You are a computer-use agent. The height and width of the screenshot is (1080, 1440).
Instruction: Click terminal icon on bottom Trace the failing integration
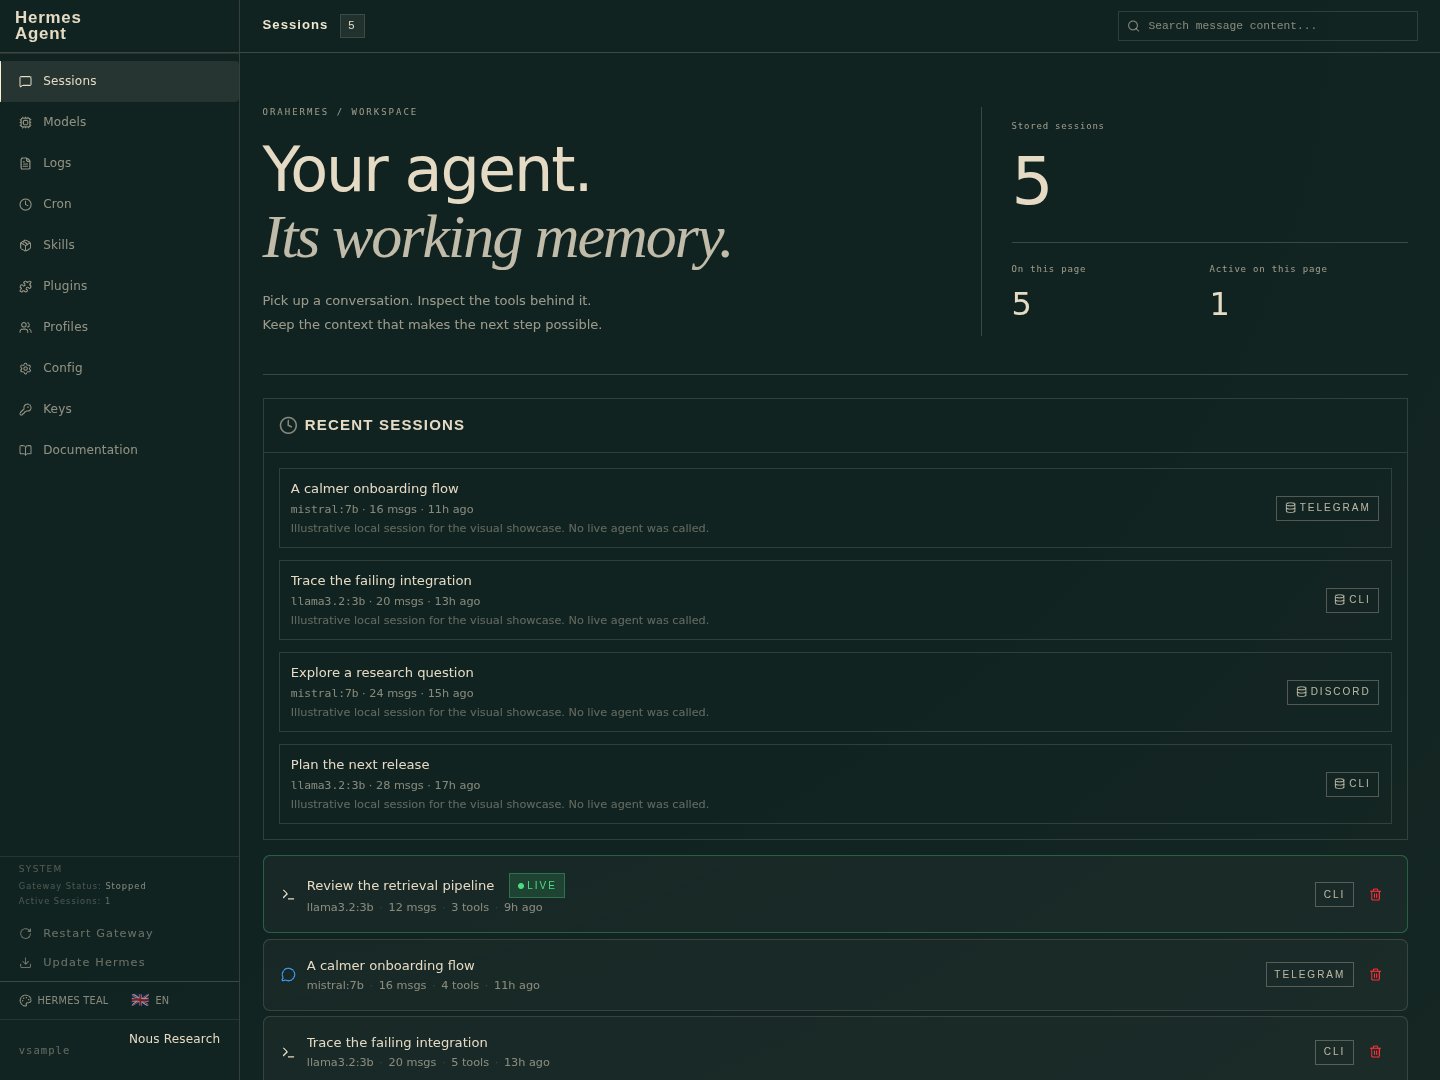(288, 1052)
